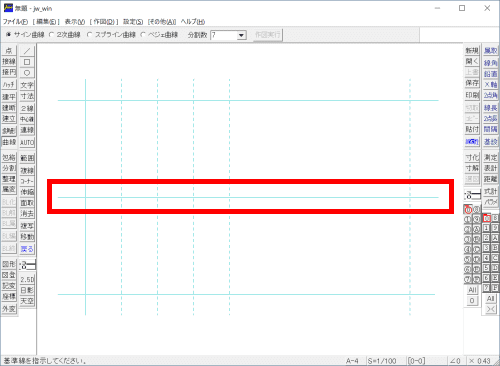Image resolution: width=500 pixels, height=366 pixels.
Task: Click the X軸 button
Action: click(x=490, y=84)
